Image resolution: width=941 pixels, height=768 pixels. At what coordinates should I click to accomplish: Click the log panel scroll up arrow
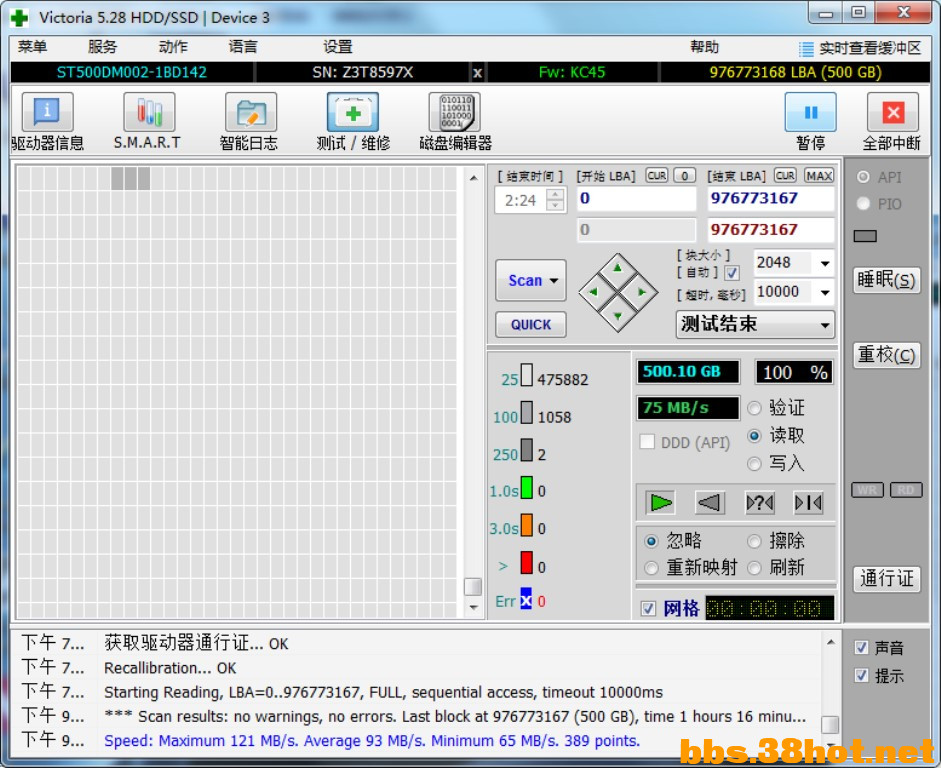pyautogui.click(x=831, y=643)
